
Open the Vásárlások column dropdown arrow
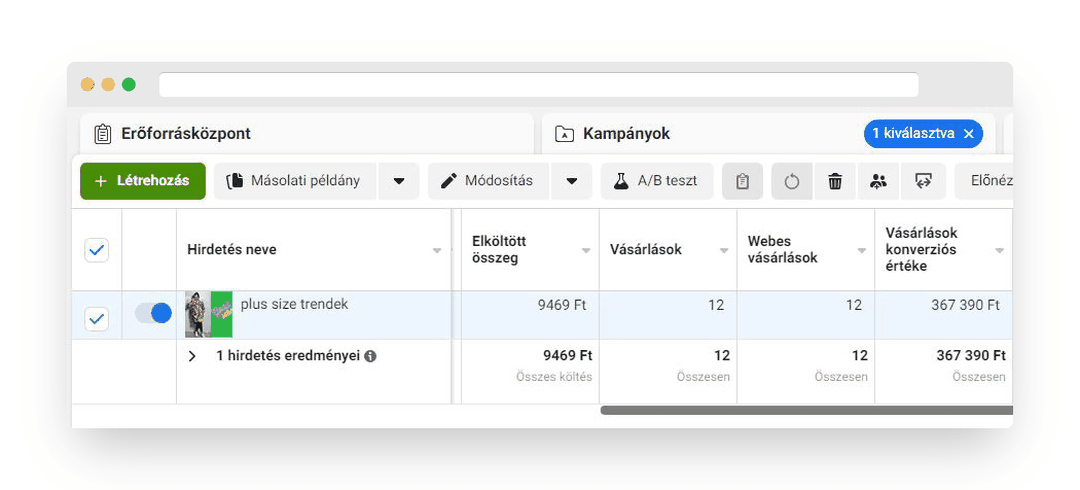pos(724,250)
